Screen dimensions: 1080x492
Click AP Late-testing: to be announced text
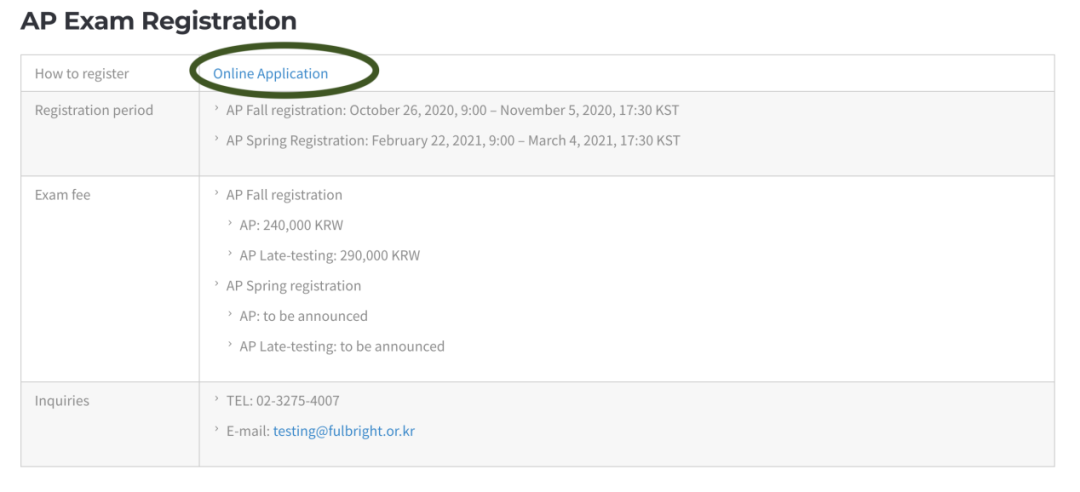(x=342, y=347)
